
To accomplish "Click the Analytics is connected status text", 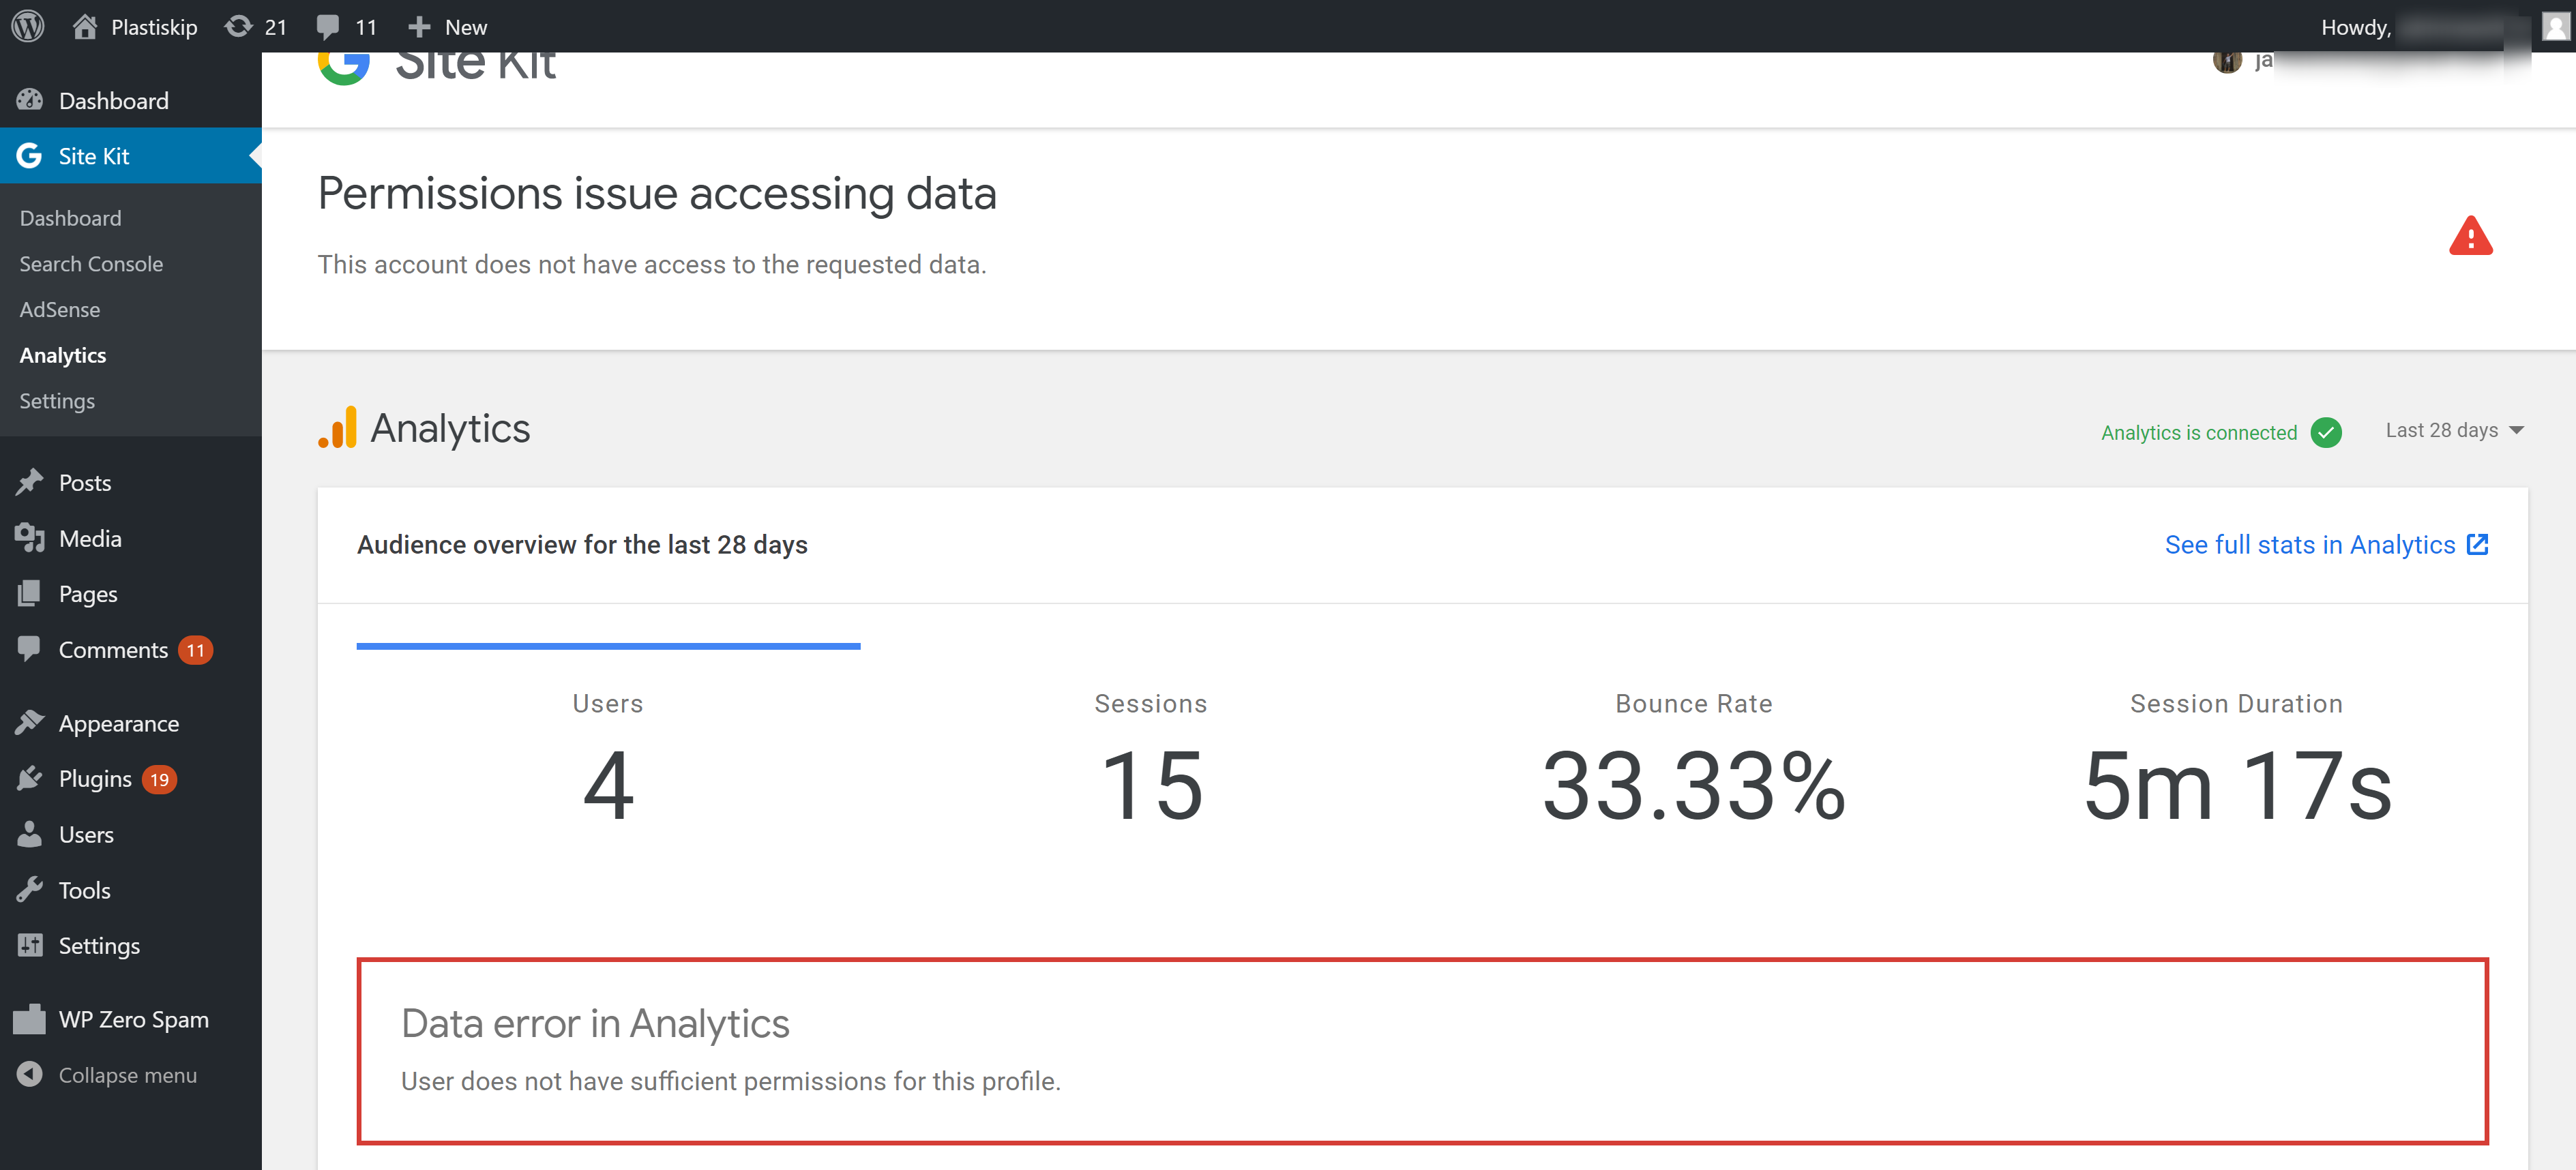I will 2199,432.
